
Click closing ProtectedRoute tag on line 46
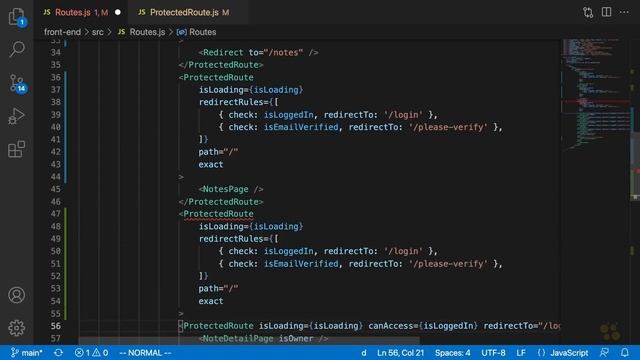[221, 202]
